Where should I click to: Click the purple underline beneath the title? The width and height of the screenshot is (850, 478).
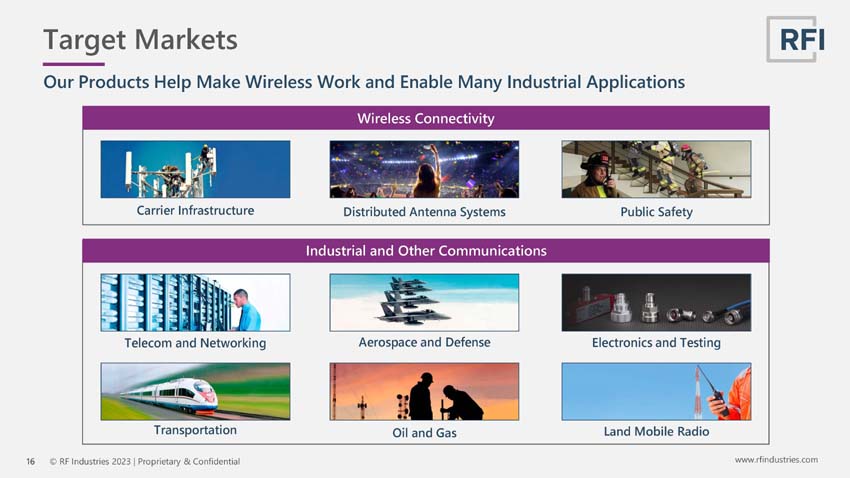(x=74, y=64)
